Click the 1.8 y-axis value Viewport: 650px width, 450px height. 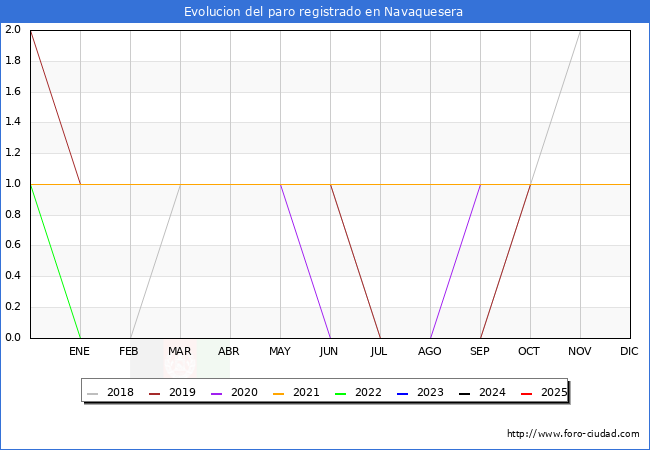tap(13, 60)
